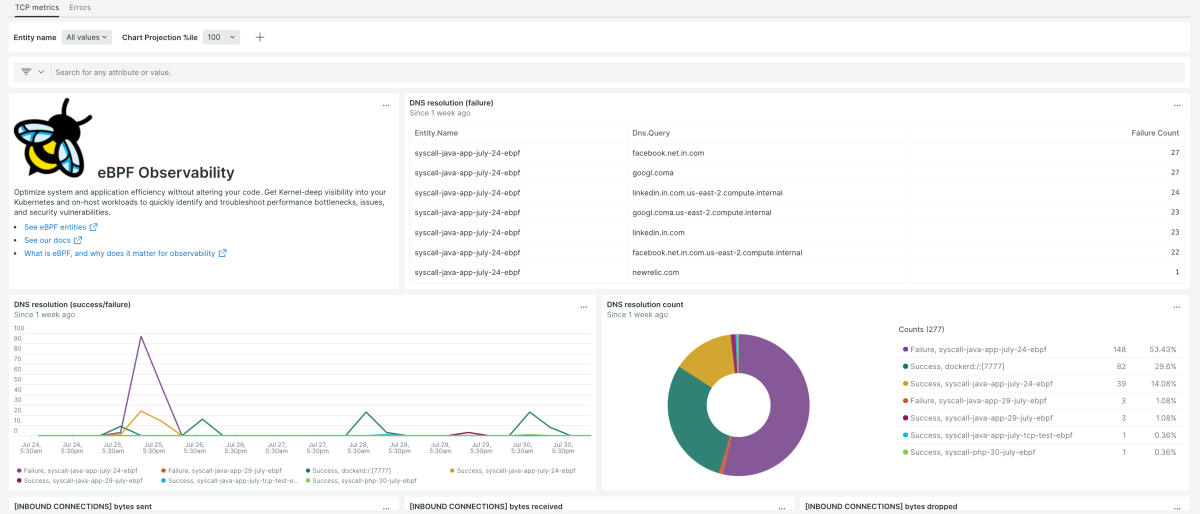Select the 'linkedin.in.com' query cell

(x=659, y=233)
